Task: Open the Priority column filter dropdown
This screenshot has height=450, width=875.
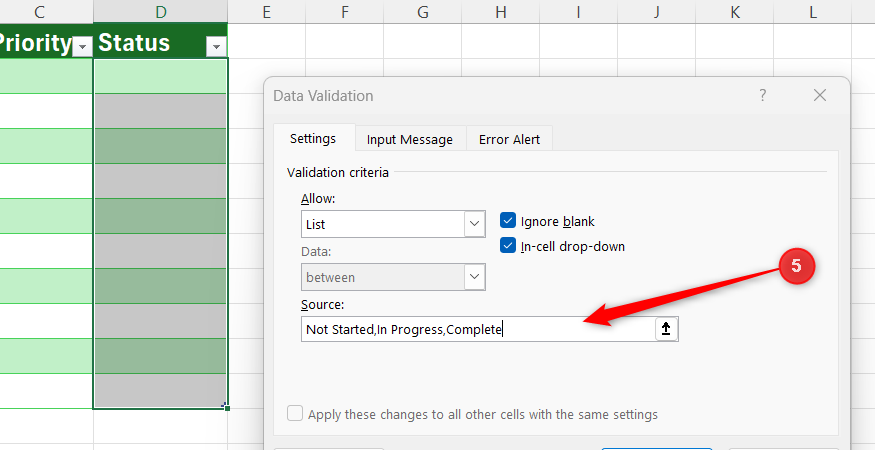Action: coord(83,47)
